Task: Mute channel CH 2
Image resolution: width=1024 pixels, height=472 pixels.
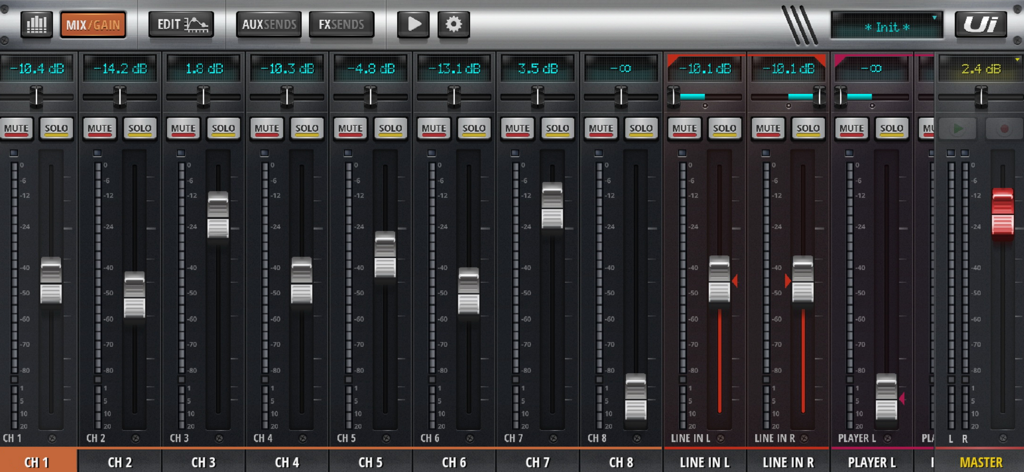Action: pyautogui.click(x=100, y=129)
